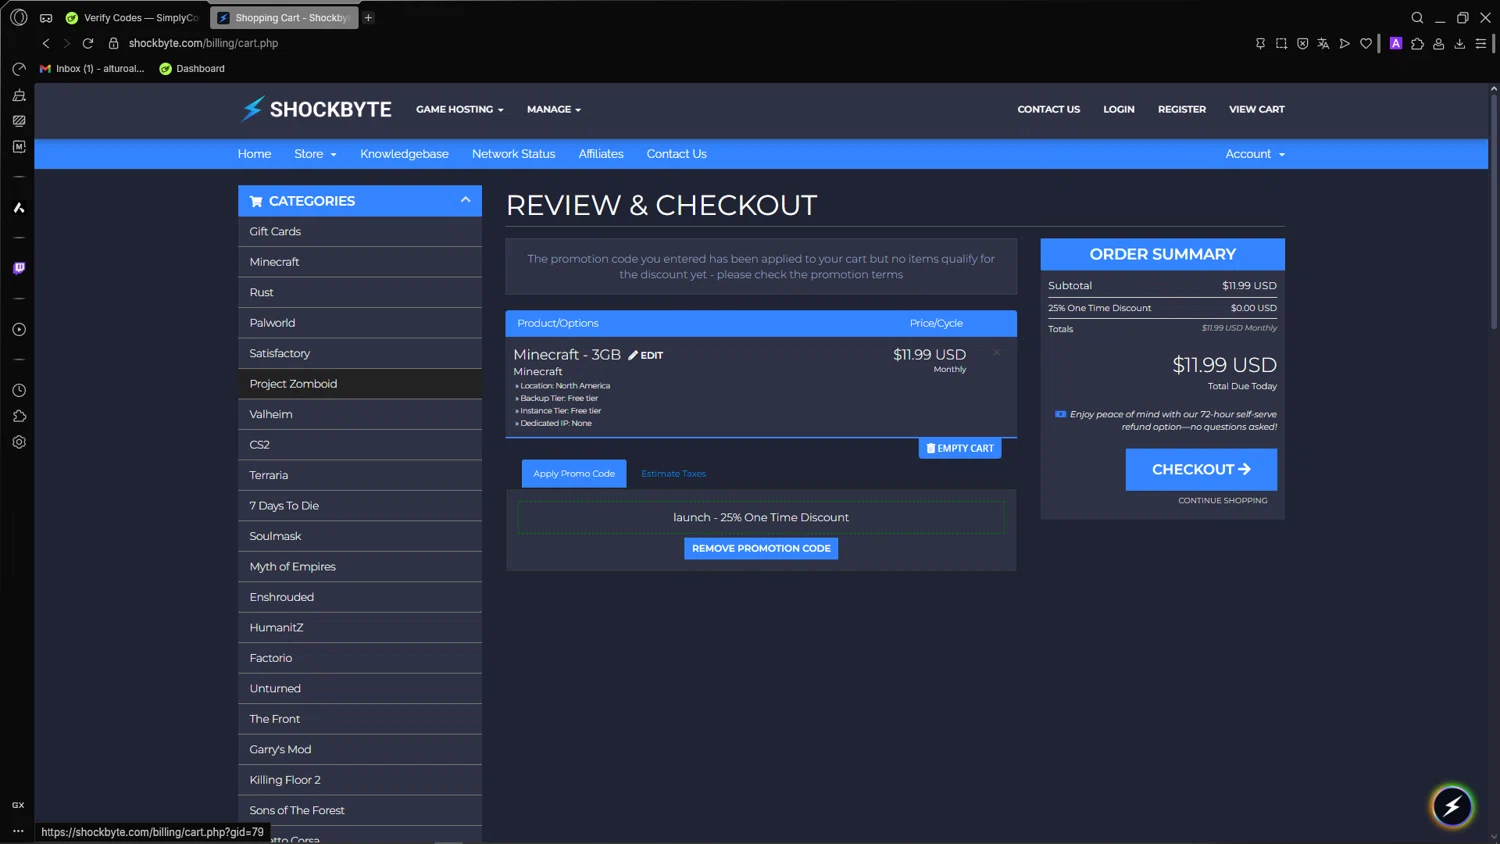Open the Store dropdown in blue navbar
The image size is (1500, 844).
coord(315,154)
